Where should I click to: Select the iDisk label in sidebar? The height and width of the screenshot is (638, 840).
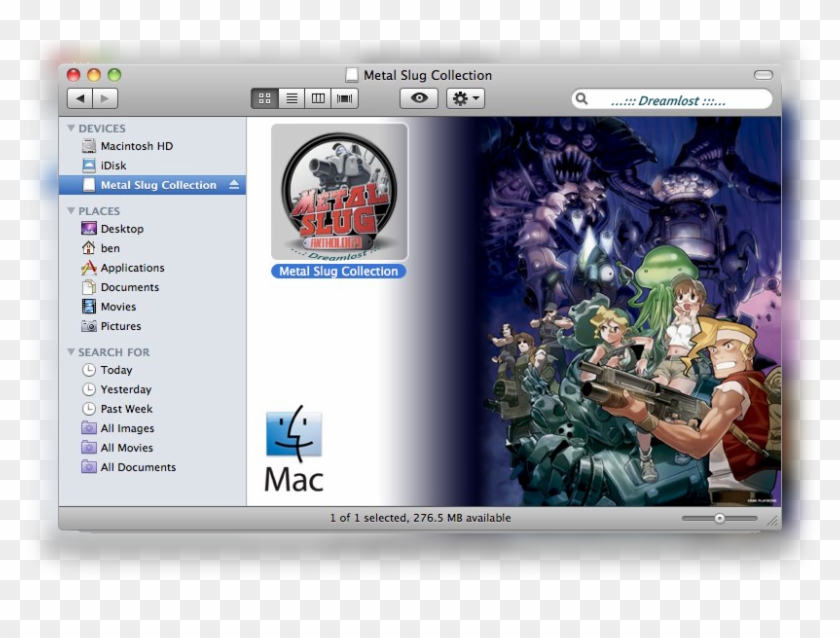(x=114, y=166)
